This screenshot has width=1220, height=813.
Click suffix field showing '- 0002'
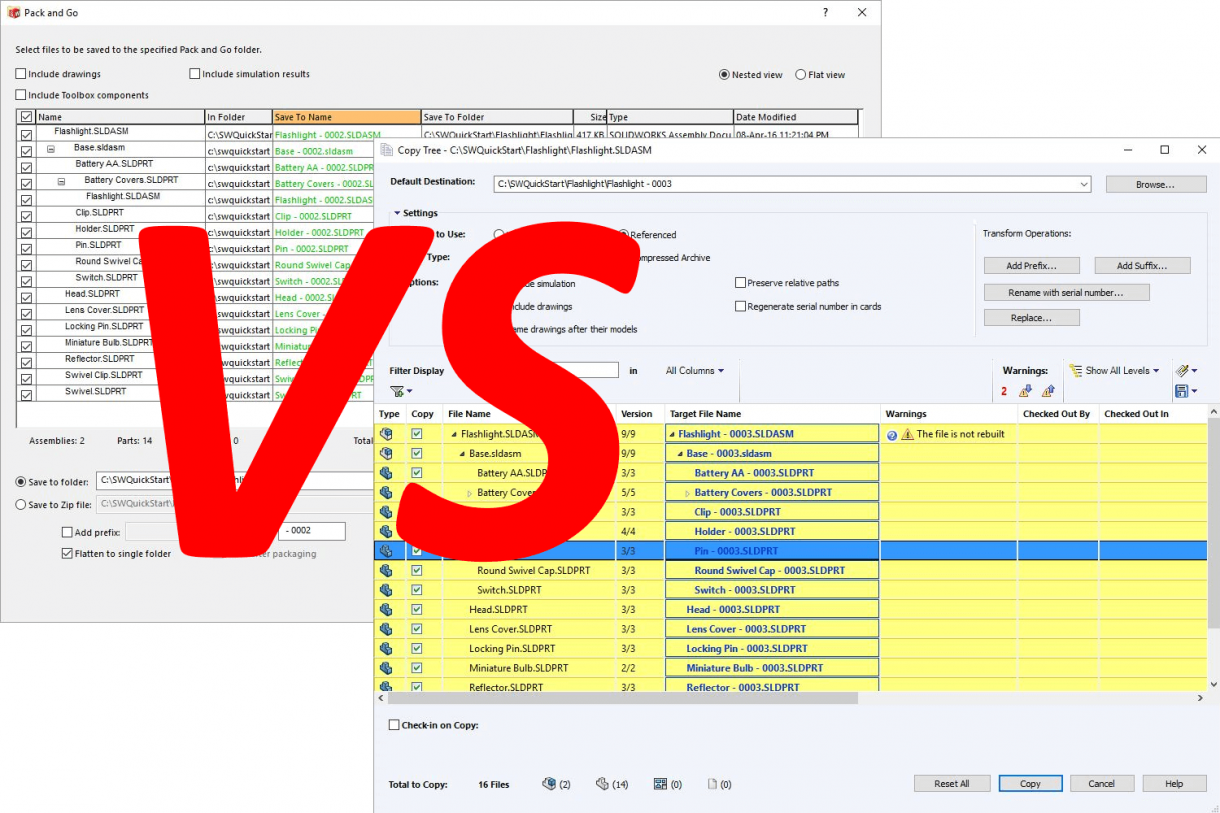[312, 531]
